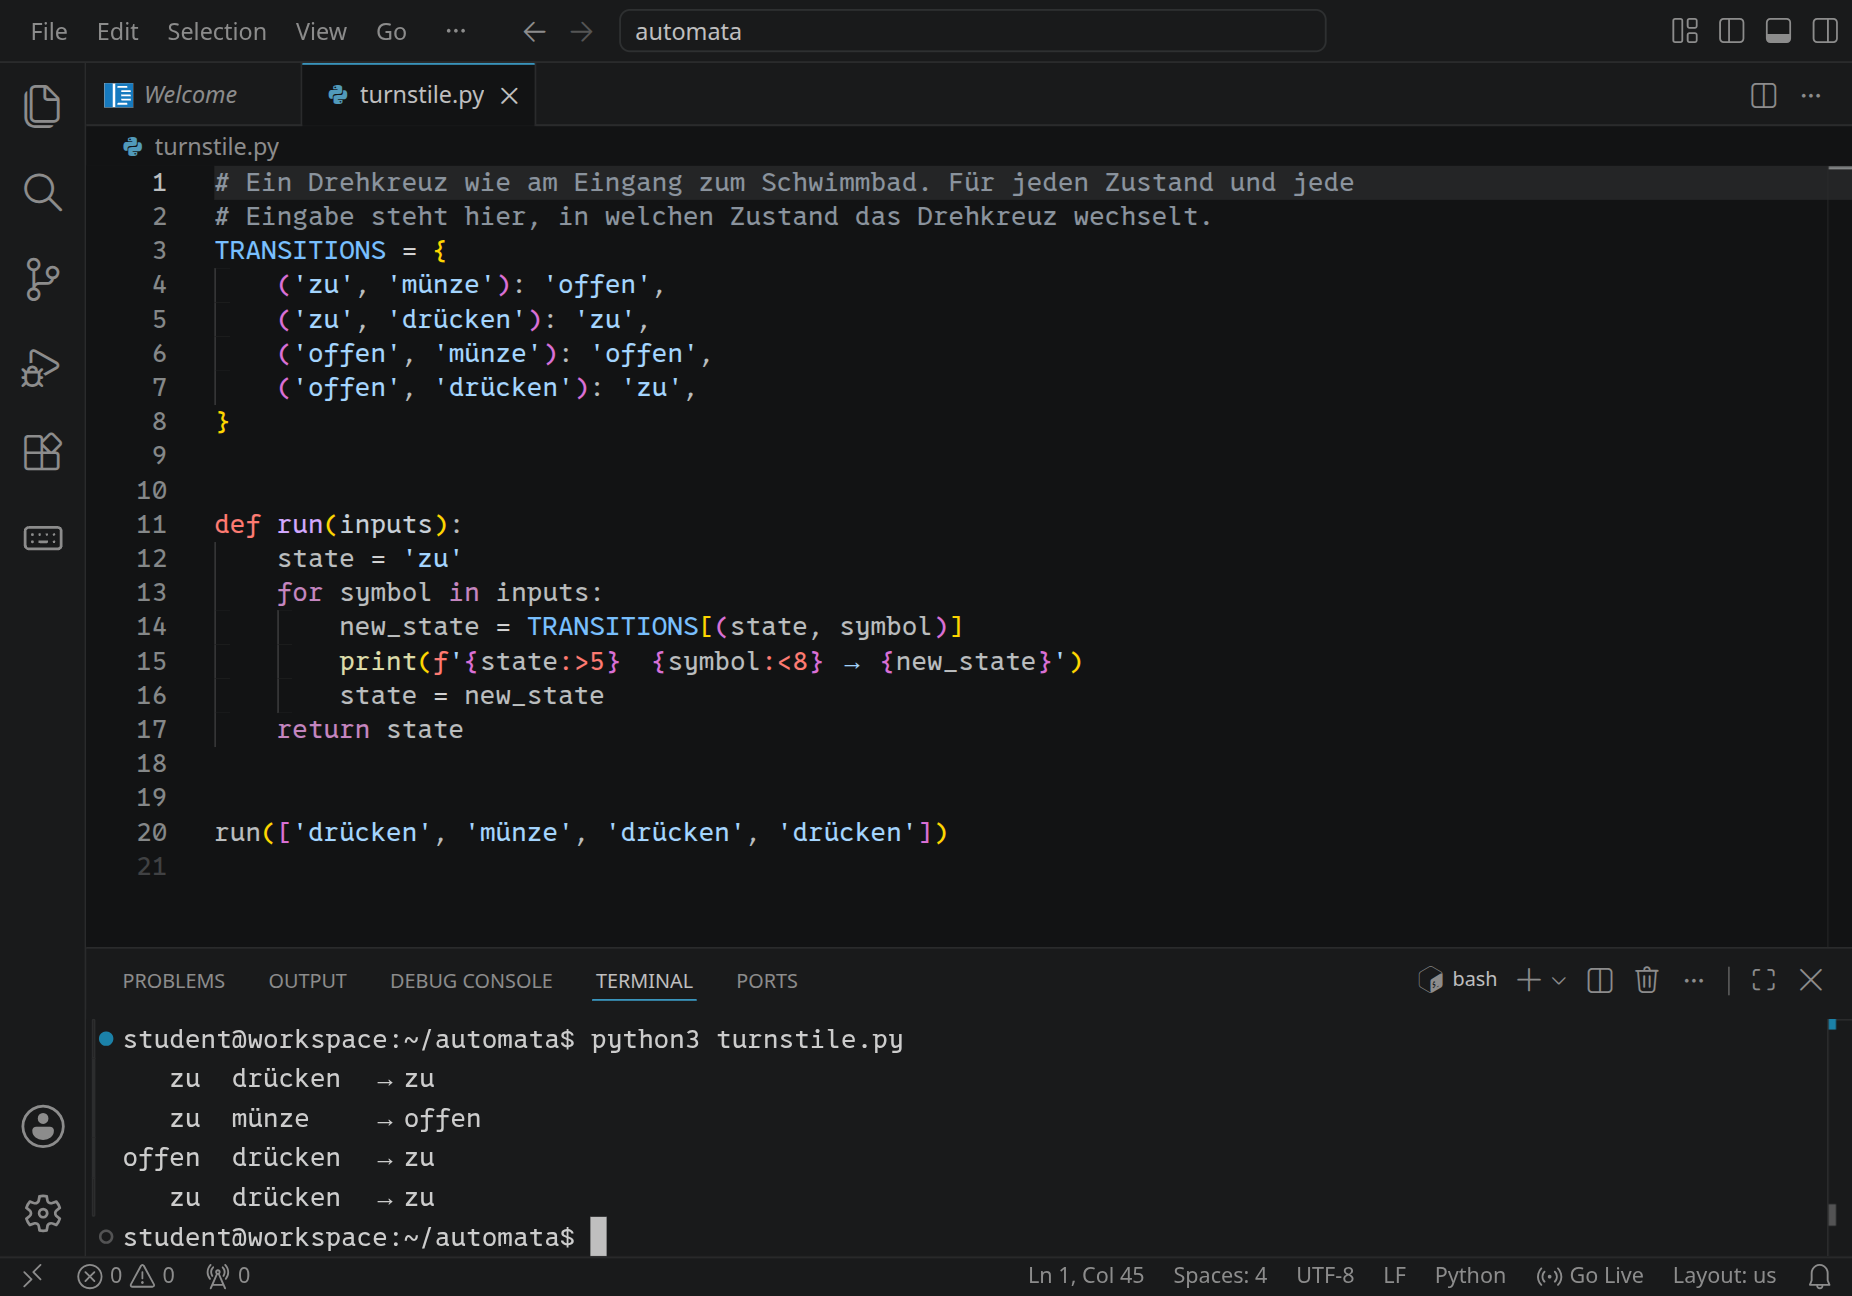Open the keyboard panel icon in activity bar
1852x1296 pixels.
pos(42,538)
